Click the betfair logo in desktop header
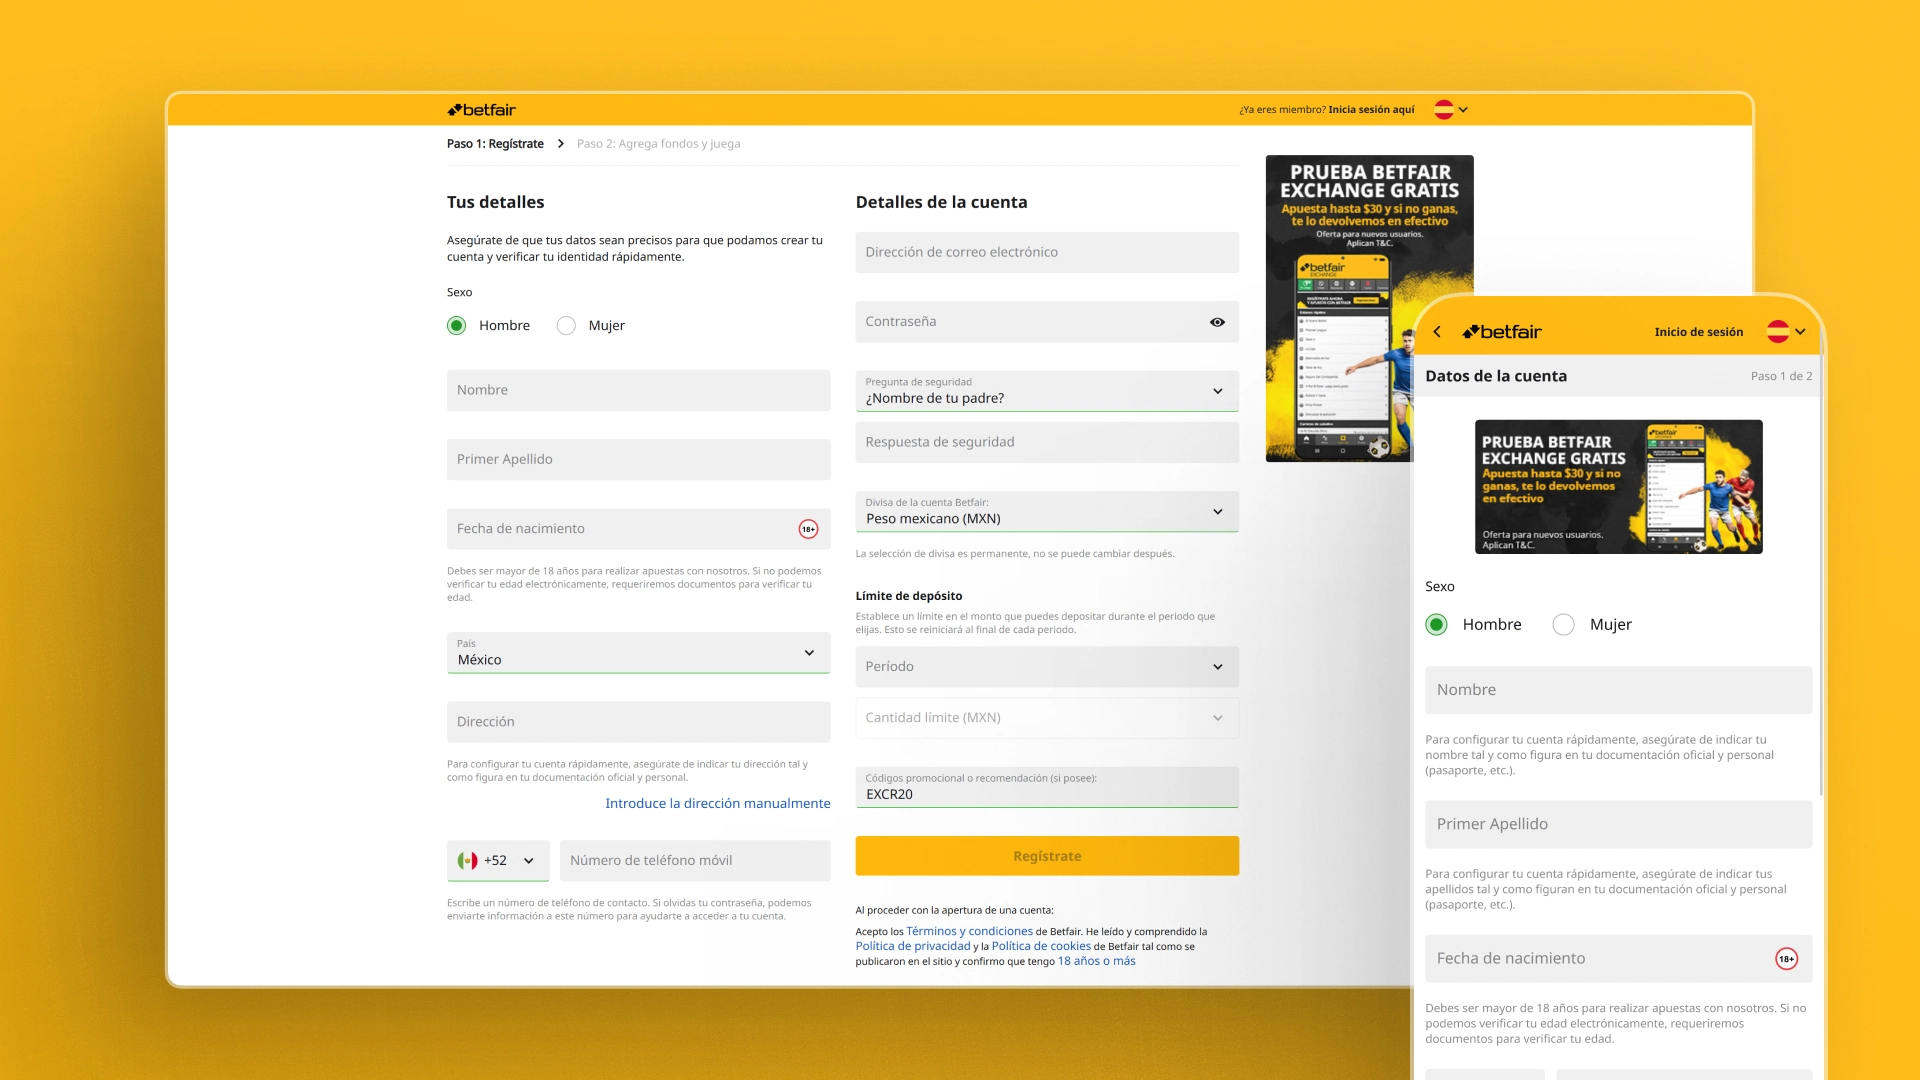Image resolution: width=1920 pixels, height=1080 pixels. 481,110
